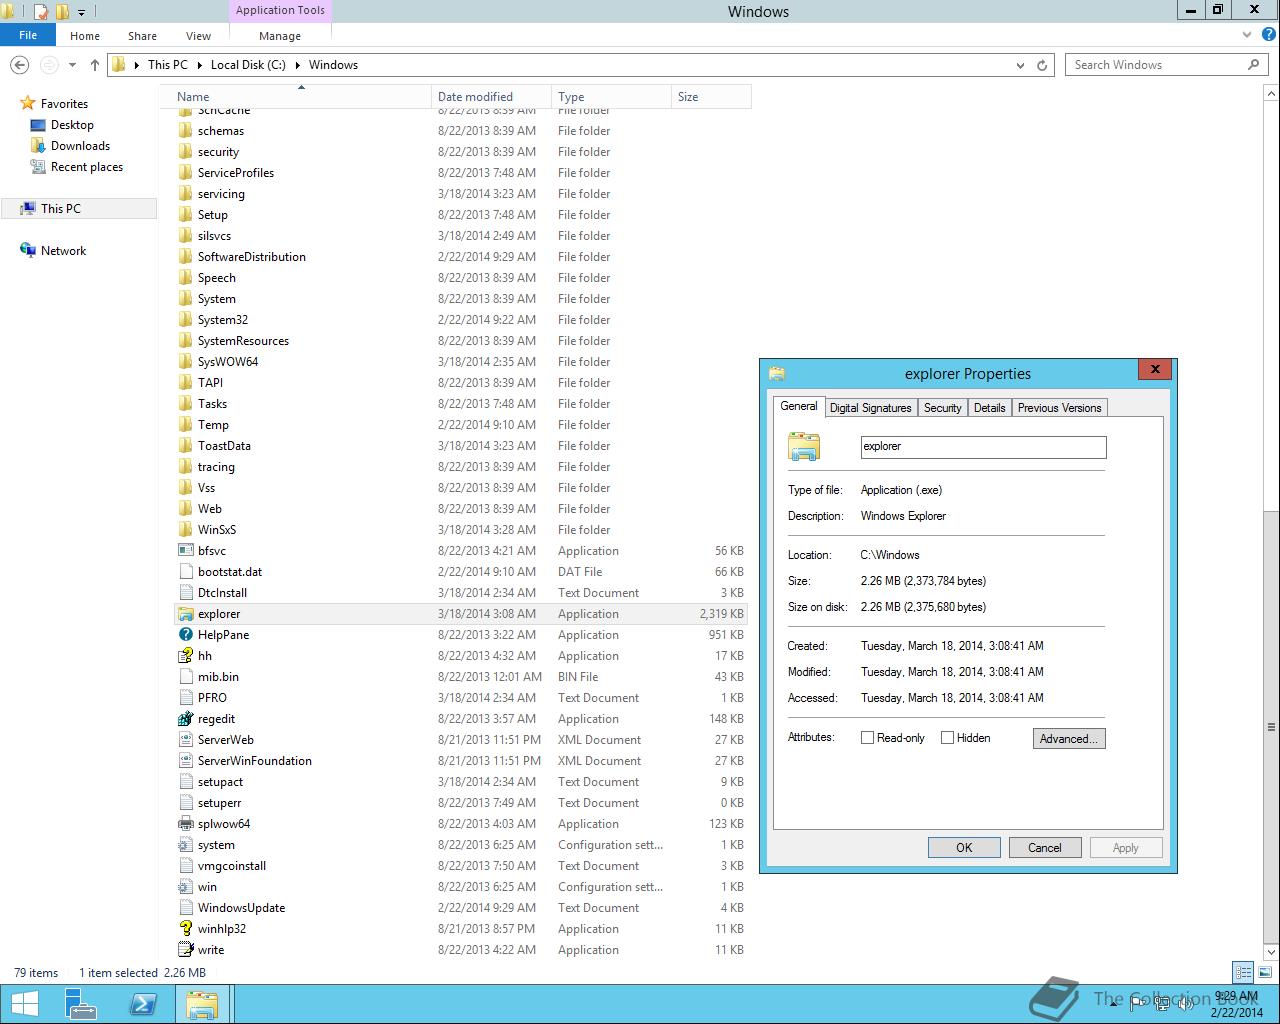This screenshot has width=1280, height=1024.
Task: Select the System32 folder icon
Action: [185, 320]
